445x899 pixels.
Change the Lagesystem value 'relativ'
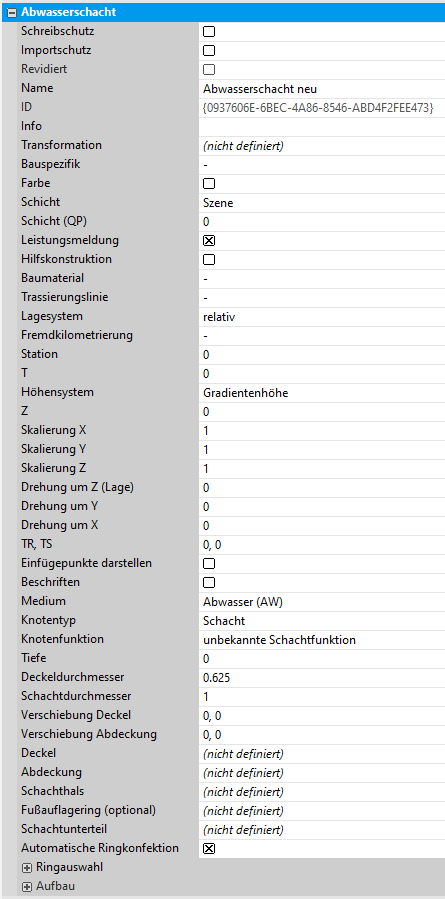pyautogui.click(x=322, y=316)
